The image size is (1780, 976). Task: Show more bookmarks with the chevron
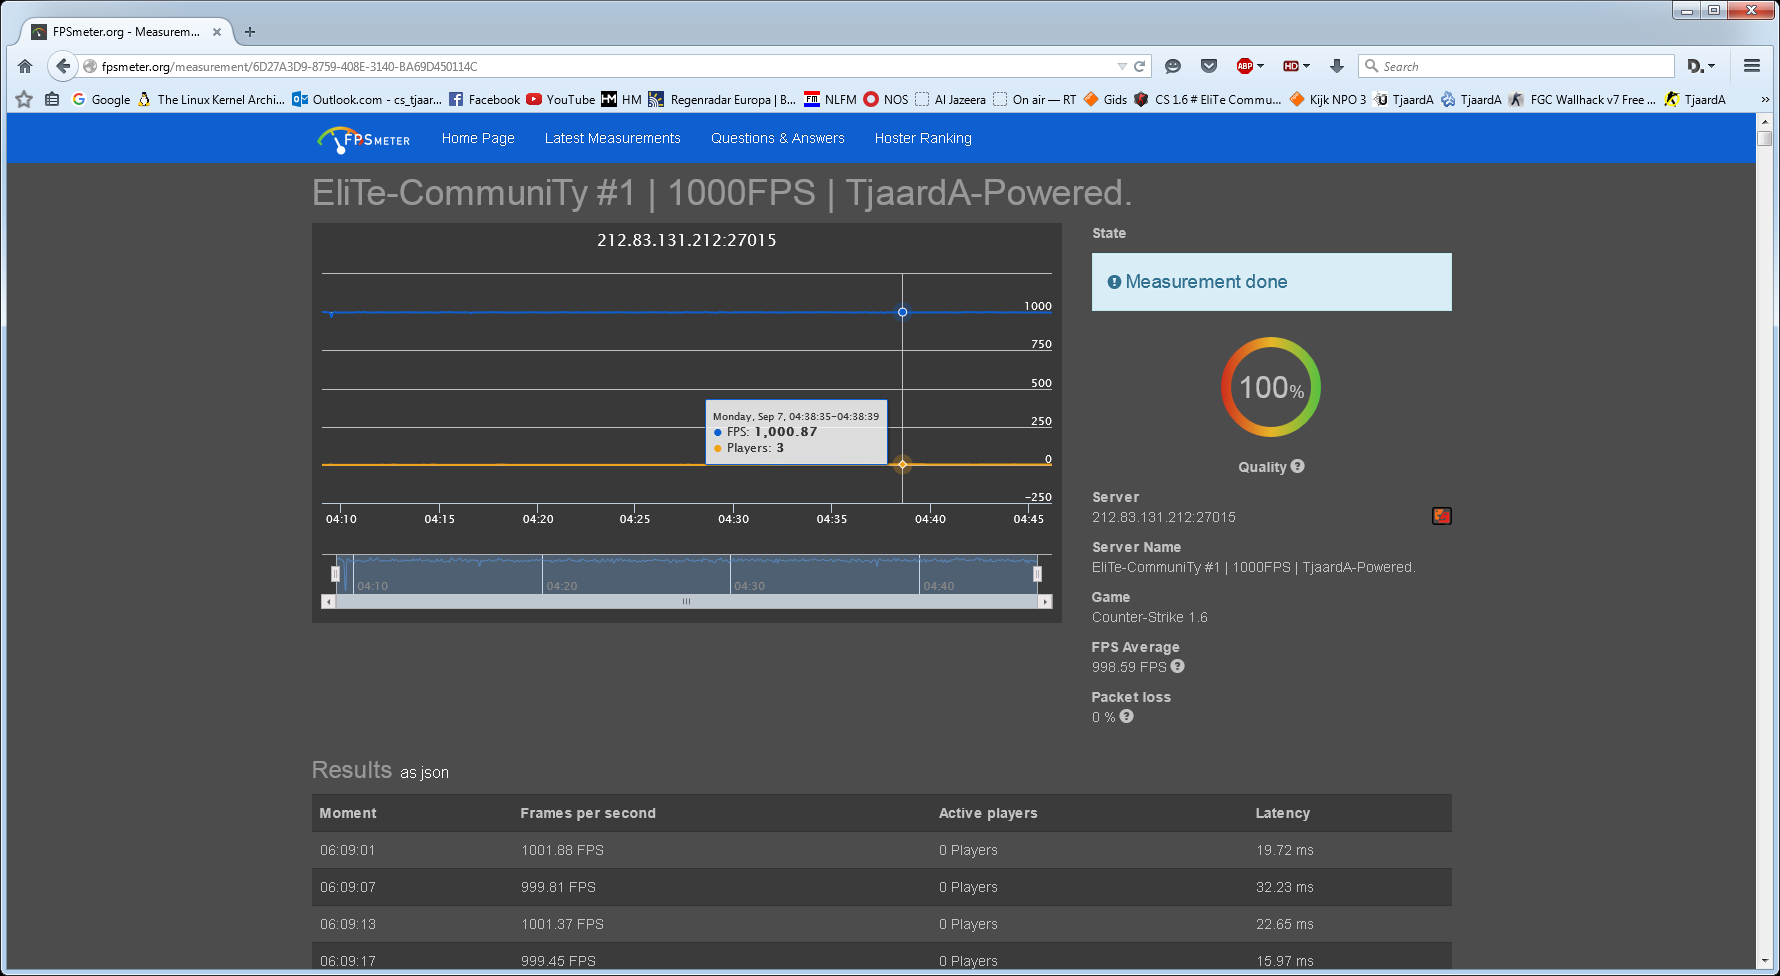[x=1765, y=99]
